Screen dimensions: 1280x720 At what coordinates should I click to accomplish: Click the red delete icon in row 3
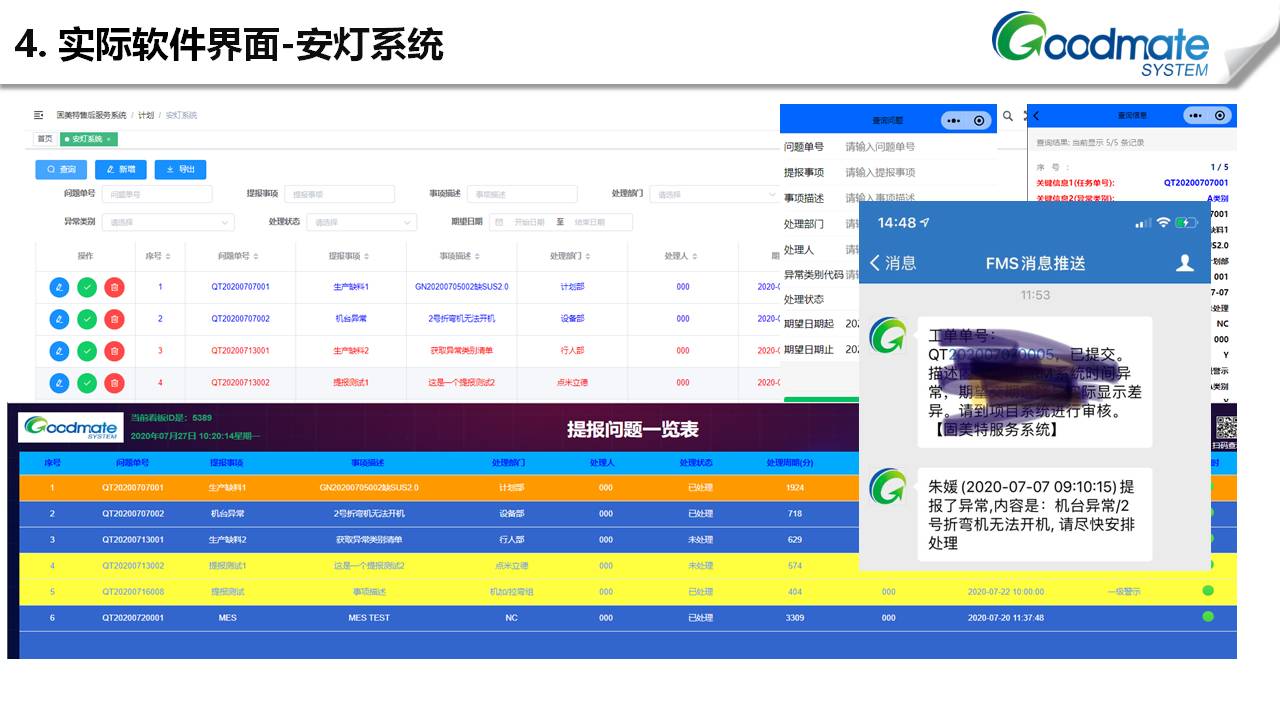coord(115,351)
